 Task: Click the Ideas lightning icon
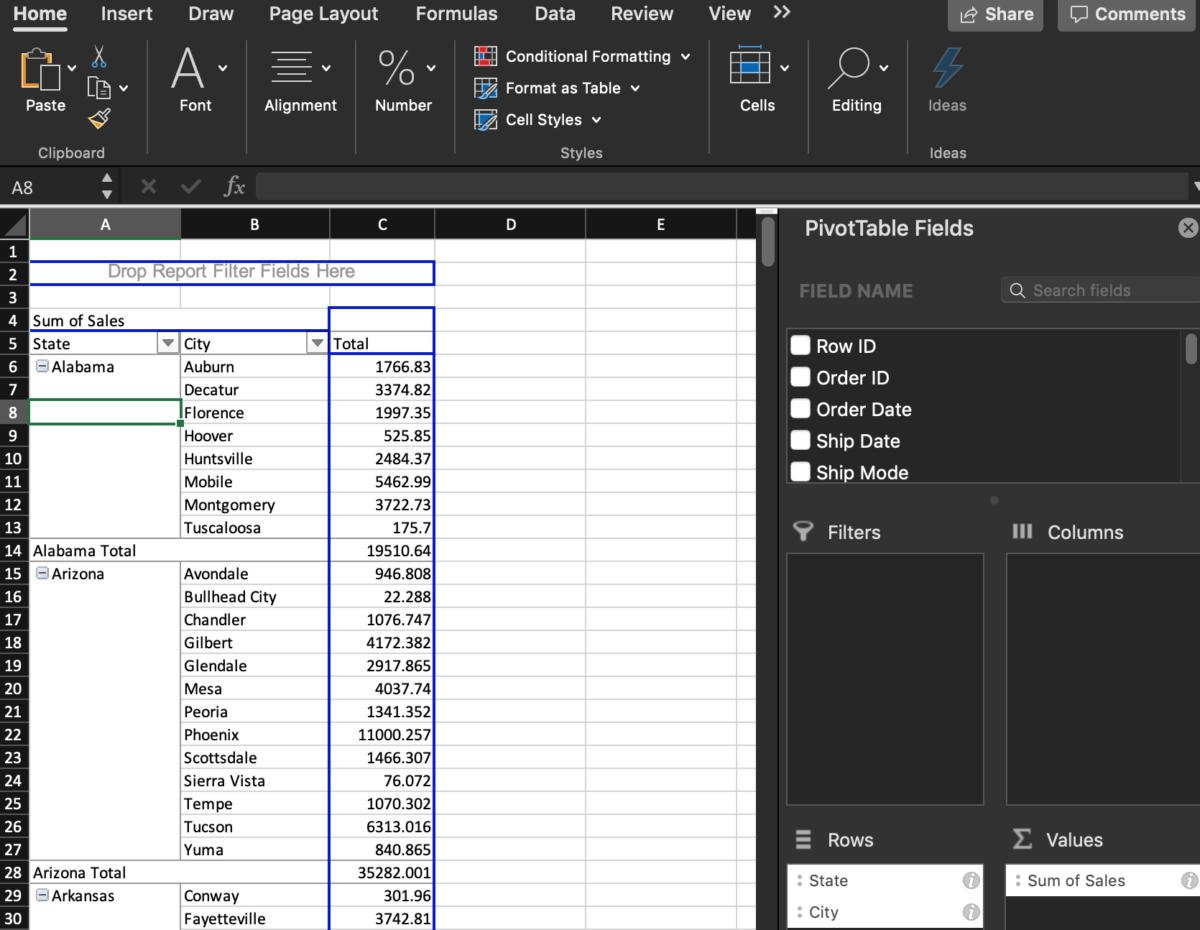pyautogui.click(x=945, y=68)
